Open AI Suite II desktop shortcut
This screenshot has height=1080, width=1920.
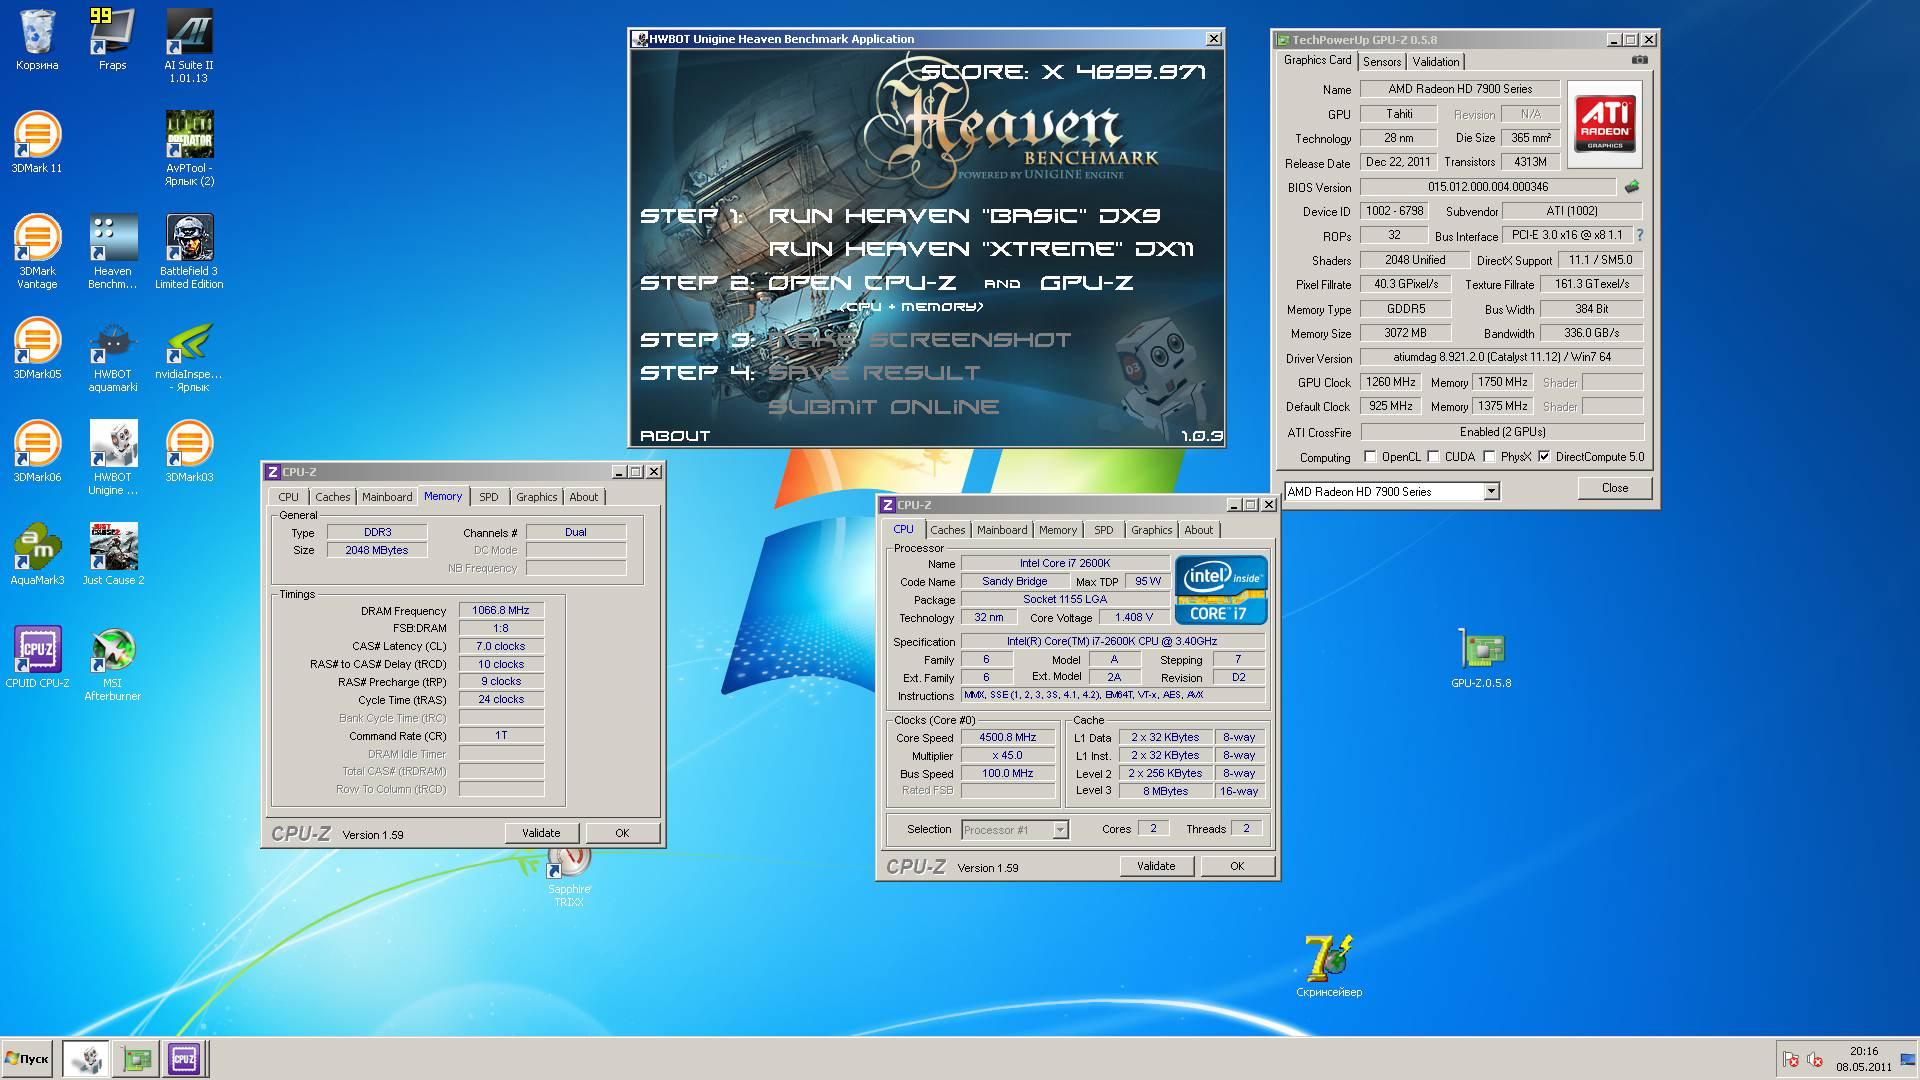tap(189, 46)
